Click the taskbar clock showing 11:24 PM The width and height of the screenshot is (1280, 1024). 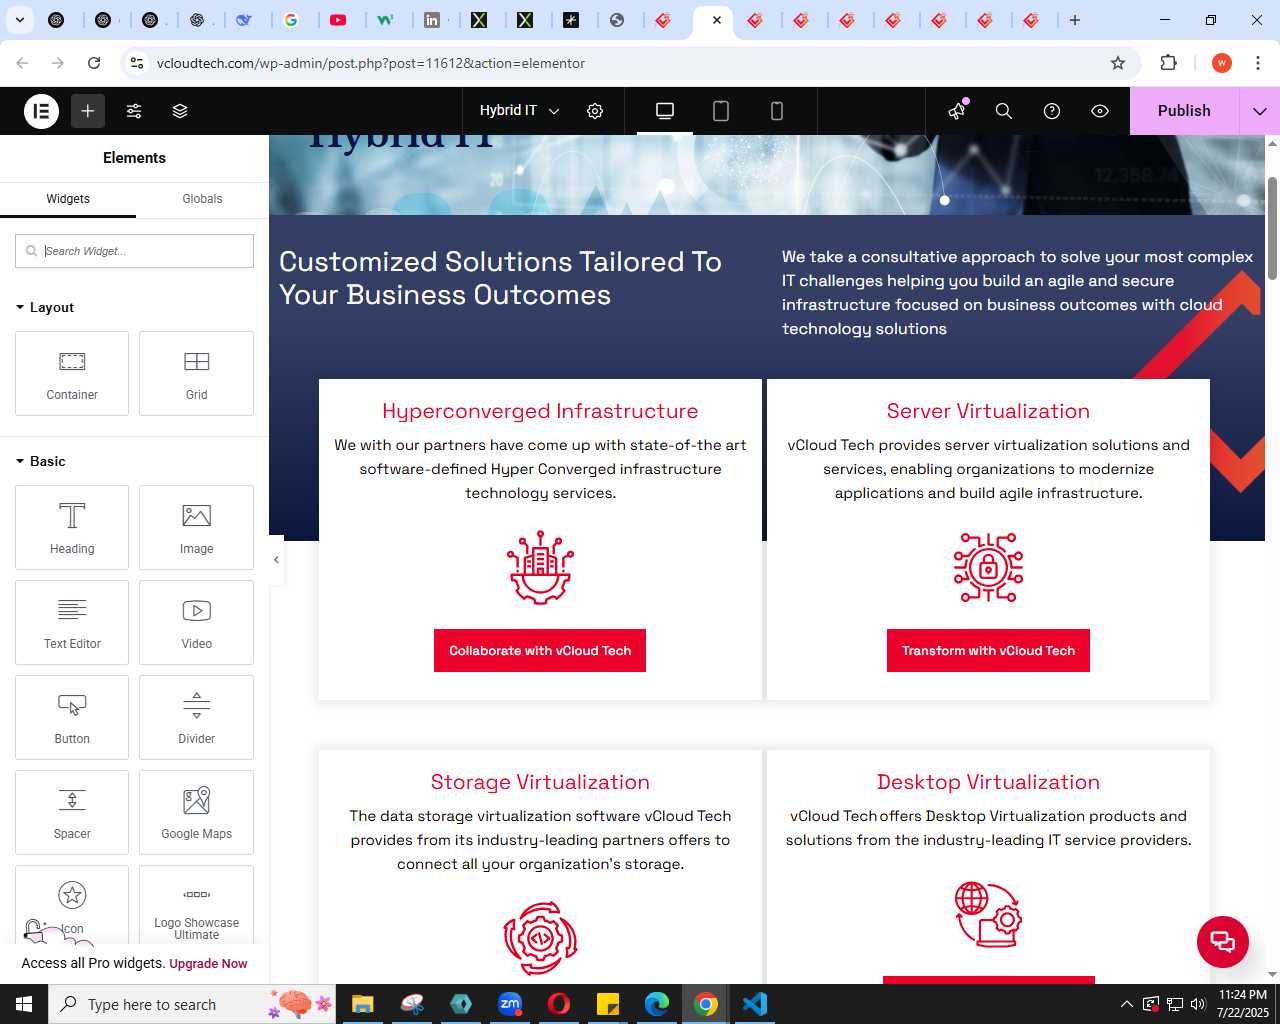click(1243, 1004)
